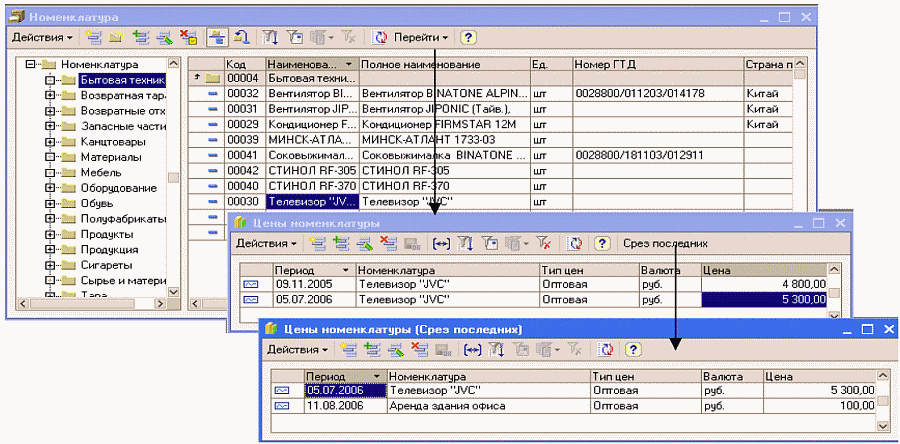Open Действия menu in Цены номенклатуры window
Viewport: 900px width, 444px height.
coord(267,243)
